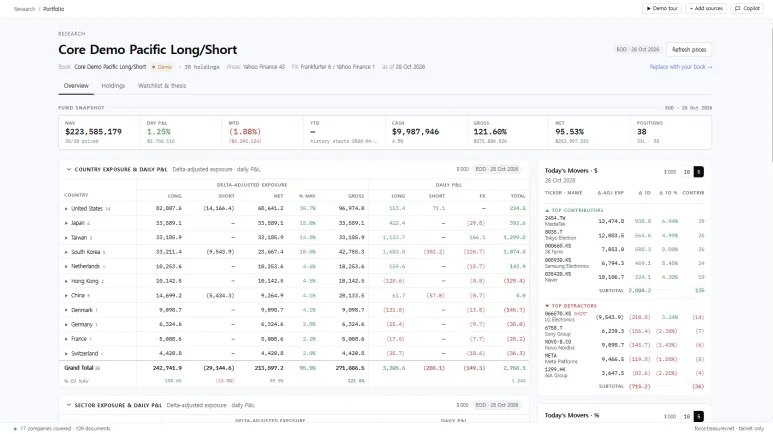The width and height of the screenshot is (773, 434).
Task: Expand the Netherlands country row
Action: (66, 266)
